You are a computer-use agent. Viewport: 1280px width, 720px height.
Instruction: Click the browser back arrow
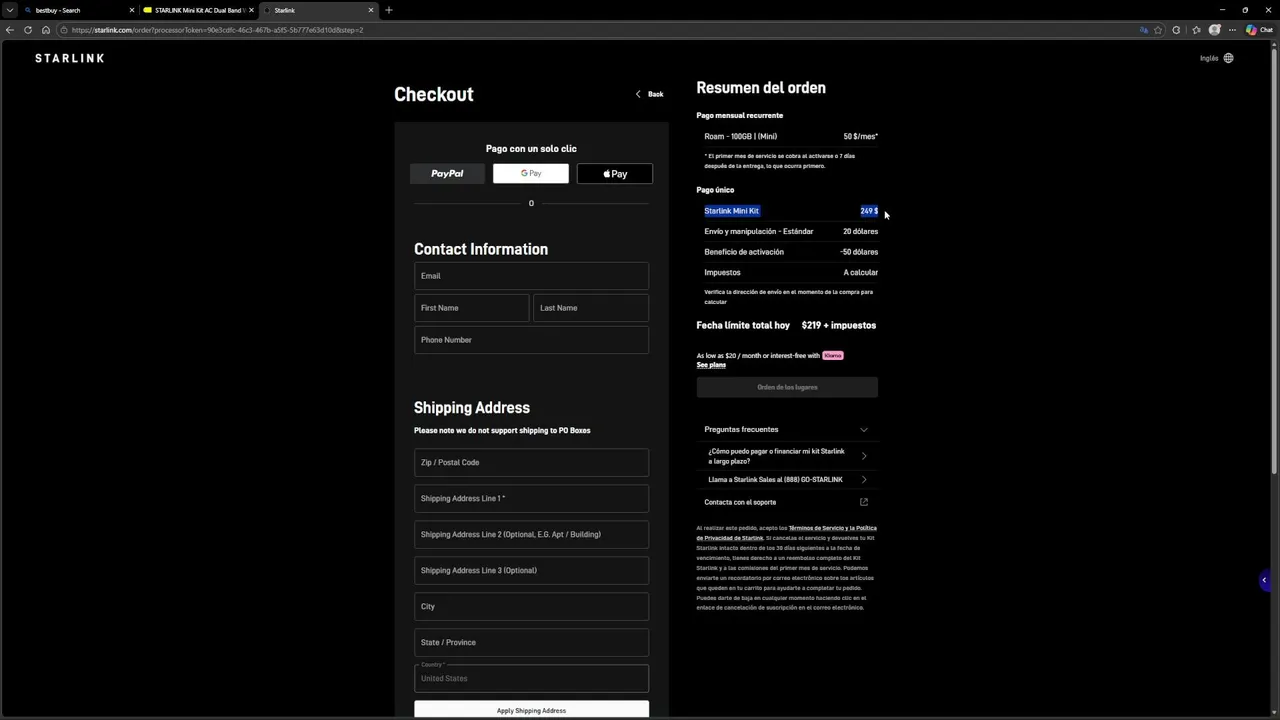click(10, 30)
